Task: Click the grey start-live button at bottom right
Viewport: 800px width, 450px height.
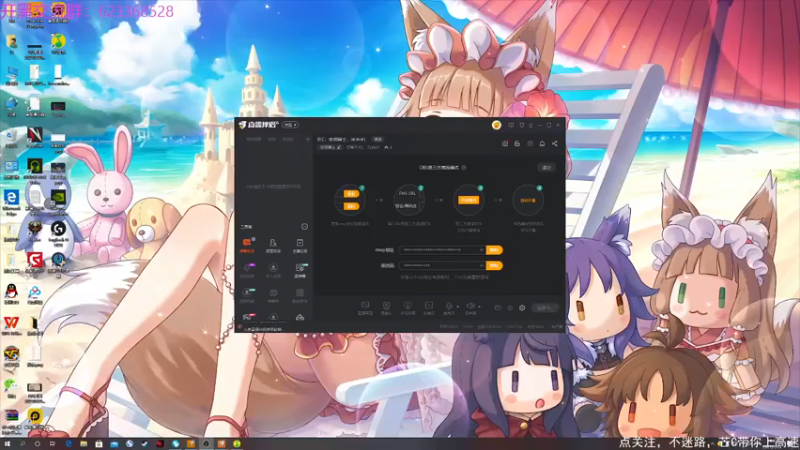Action: click(544, 308)
